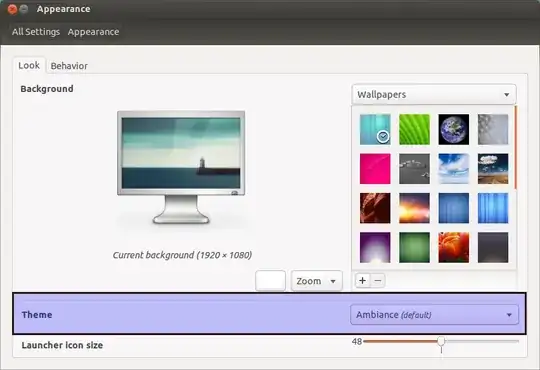Image resolution: width=540 pixels, height=370 pixels.
Task: Click the plus button to add wallpaper
Action: pyautogui.click(x=362, y=281)
